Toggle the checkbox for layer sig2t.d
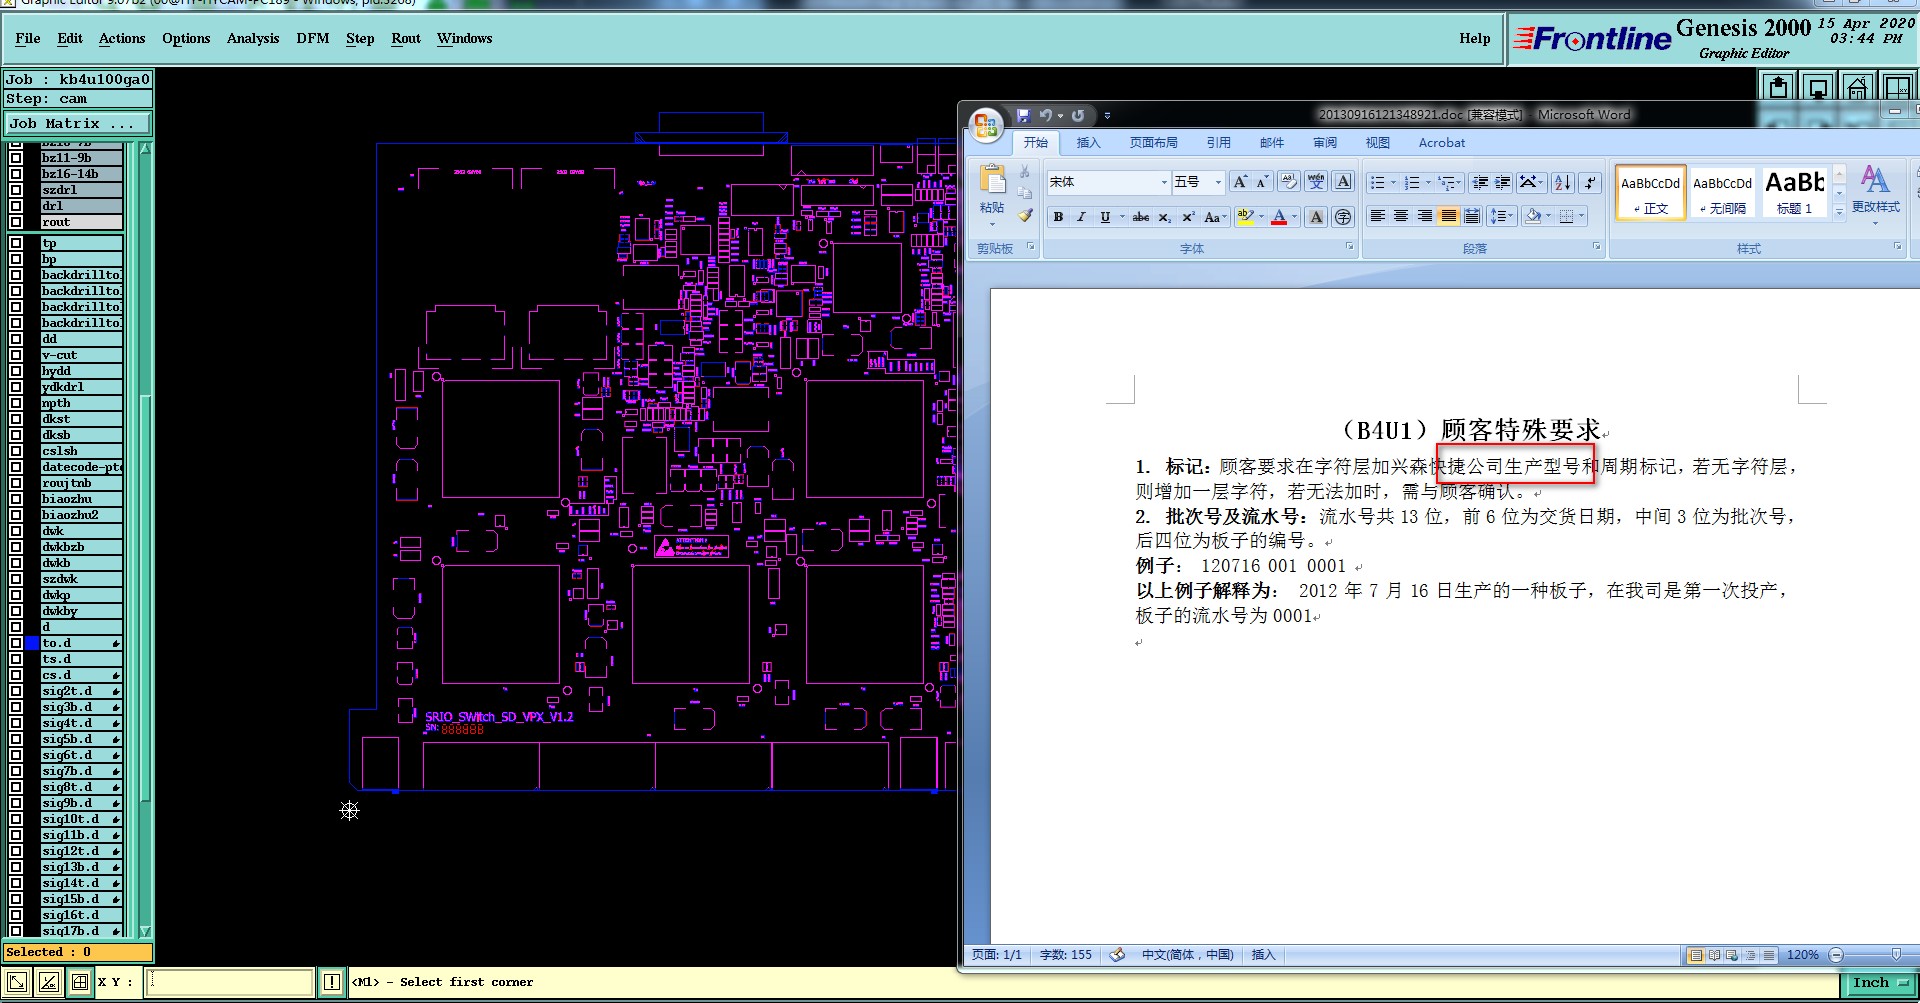Screen dimensions: 1920x1003 (x=16, y=691)
